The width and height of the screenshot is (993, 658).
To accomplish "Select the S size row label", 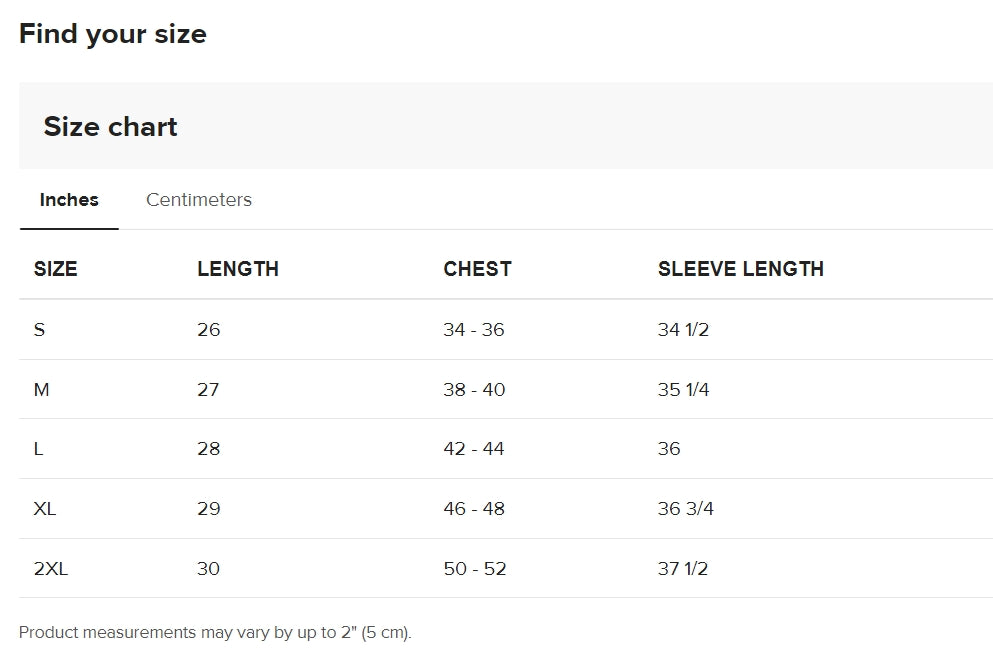I will [39, 329].
